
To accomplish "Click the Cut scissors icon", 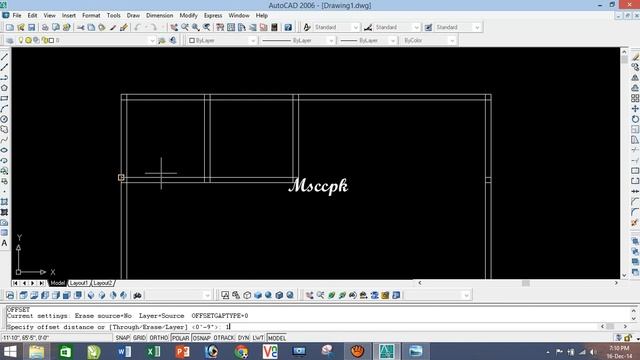I will click(80, 27).
